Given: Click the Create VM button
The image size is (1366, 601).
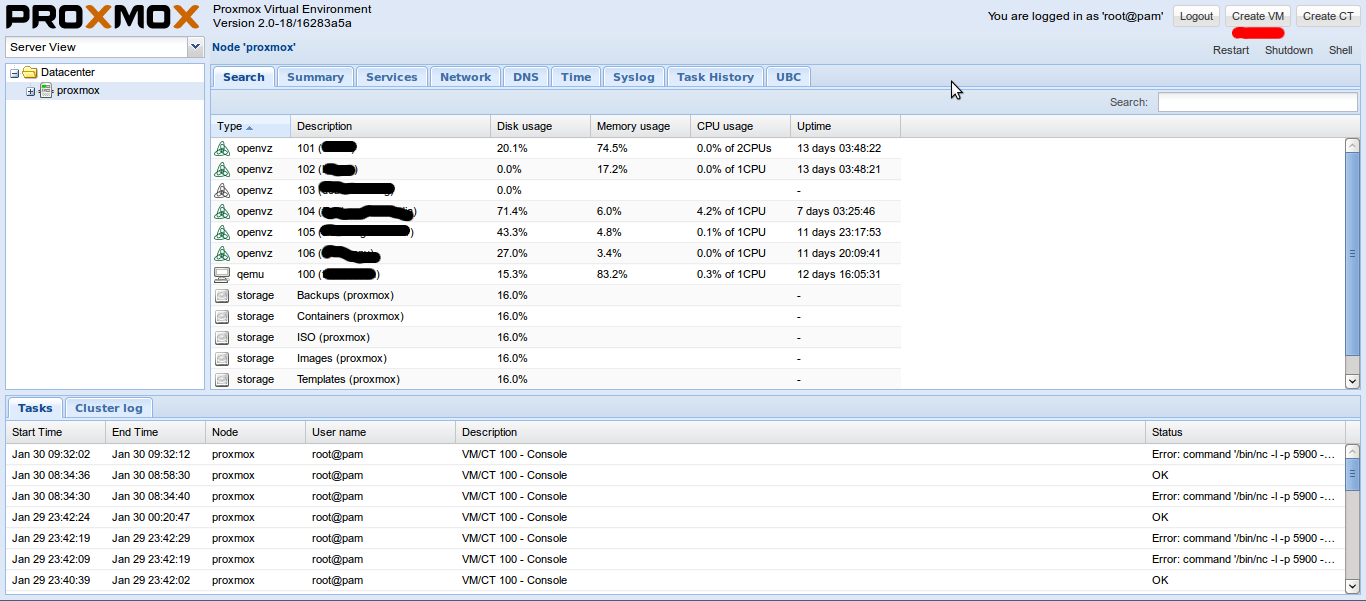Looking at the screenshot, I should [1258, 16].
